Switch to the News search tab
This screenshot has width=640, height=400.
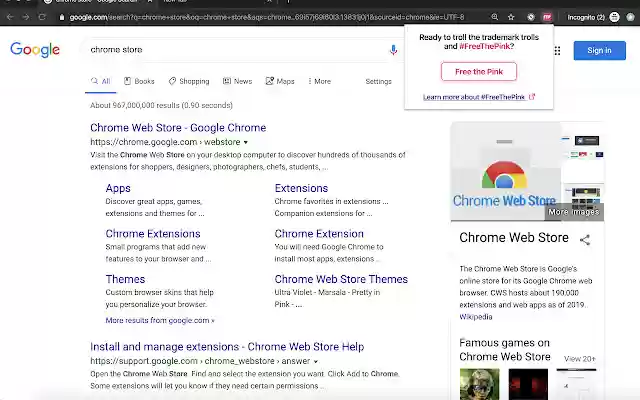[x=238, y=81]
